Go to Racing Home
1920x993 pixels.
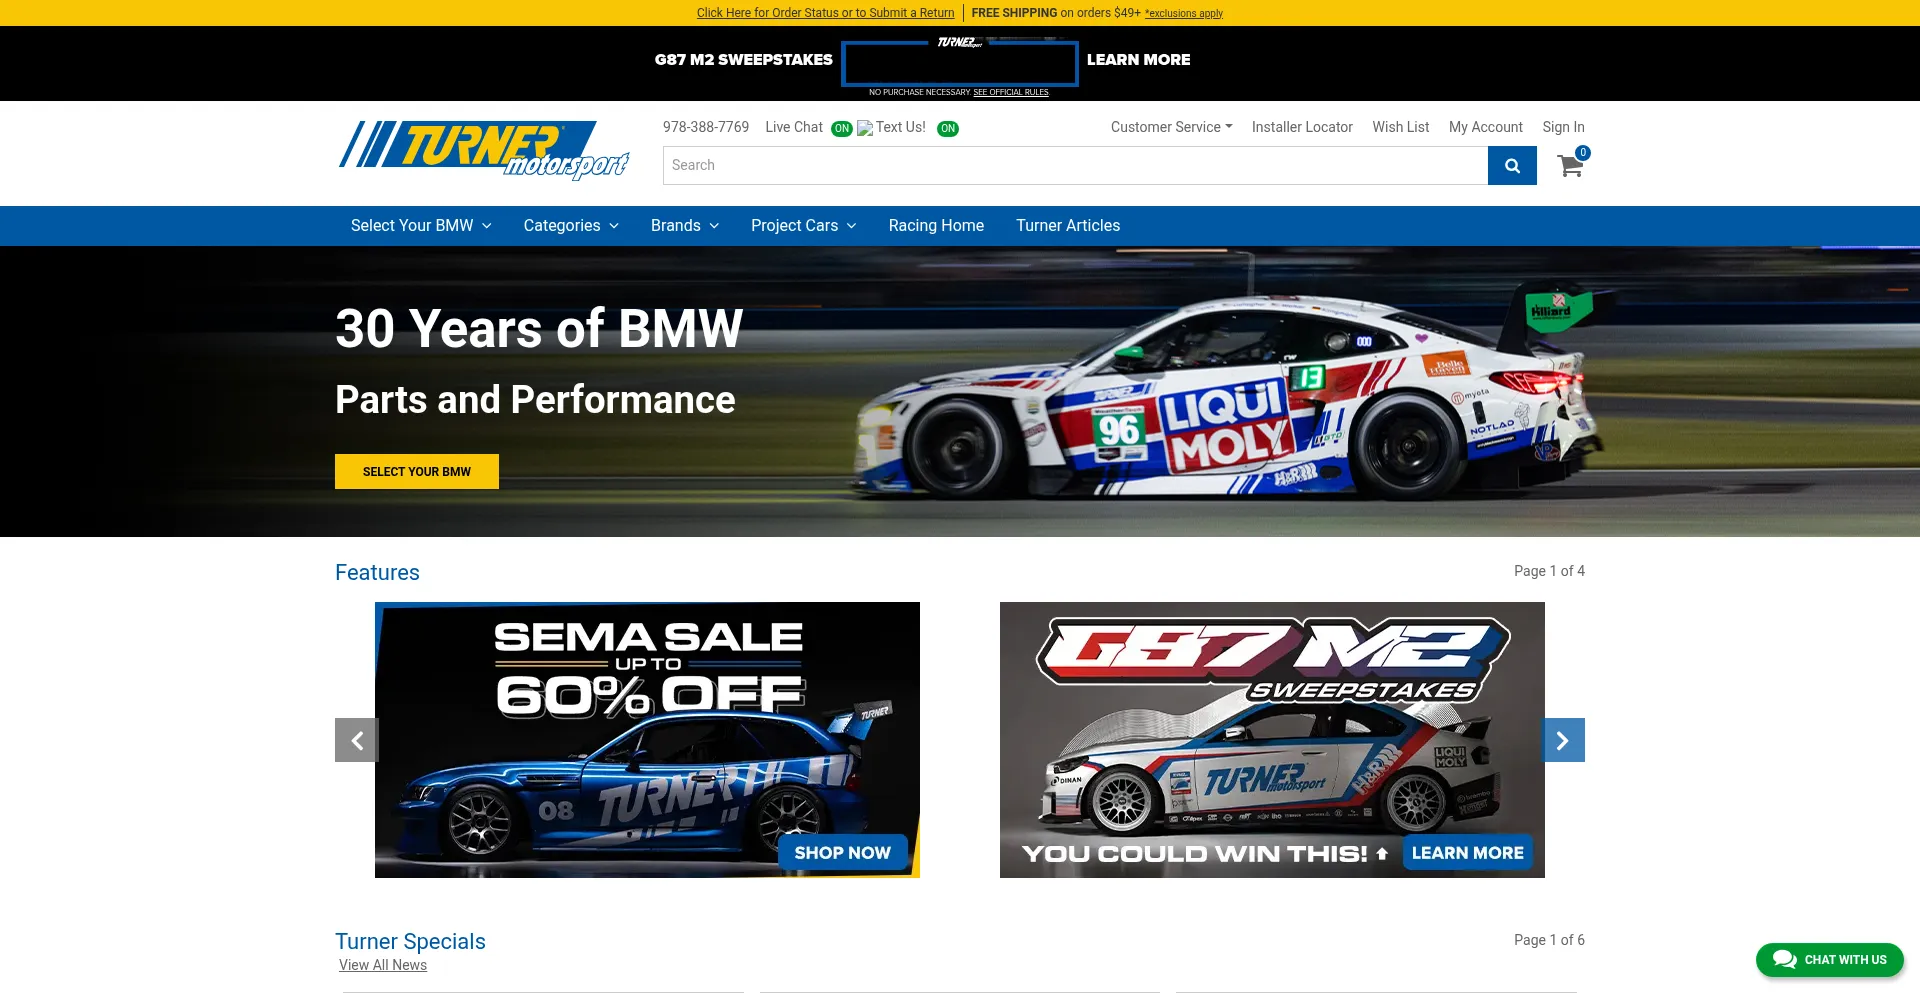coord(936,226)
